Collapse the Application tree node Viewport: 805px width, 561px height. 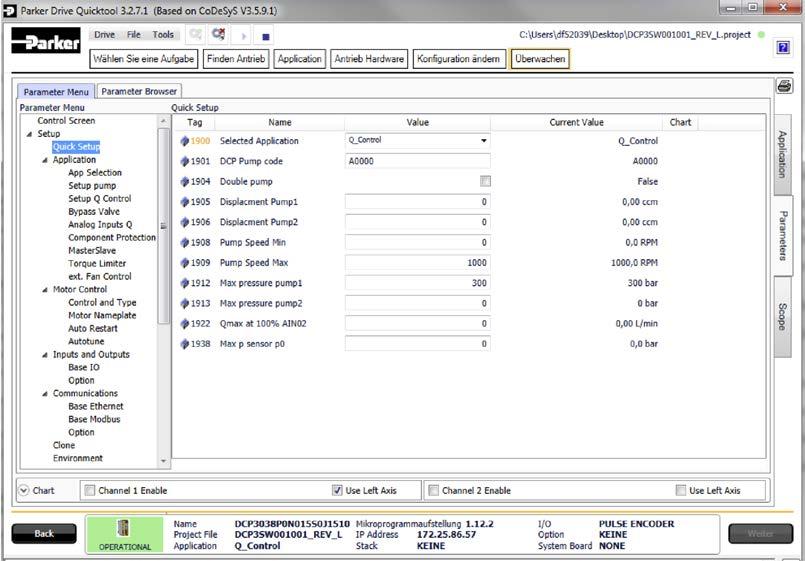tap(45, 160)
